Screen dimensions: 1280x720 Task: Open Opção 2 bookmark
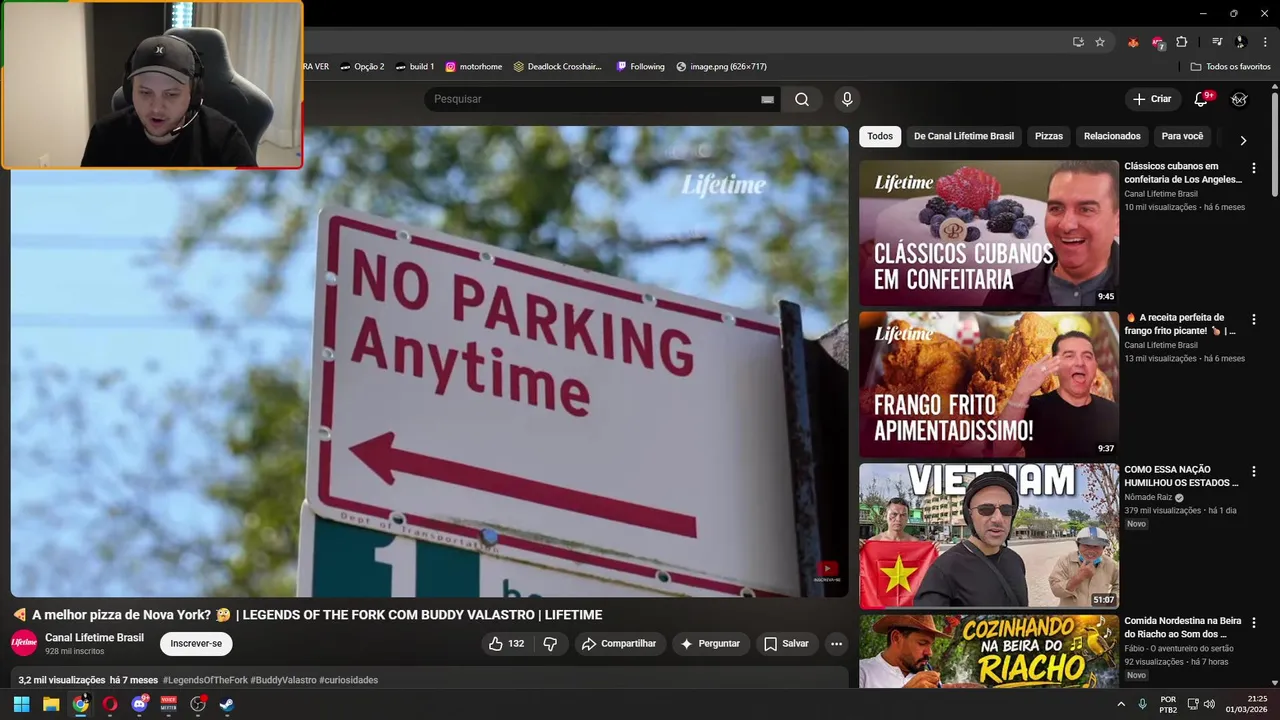[x=362, y=67]
